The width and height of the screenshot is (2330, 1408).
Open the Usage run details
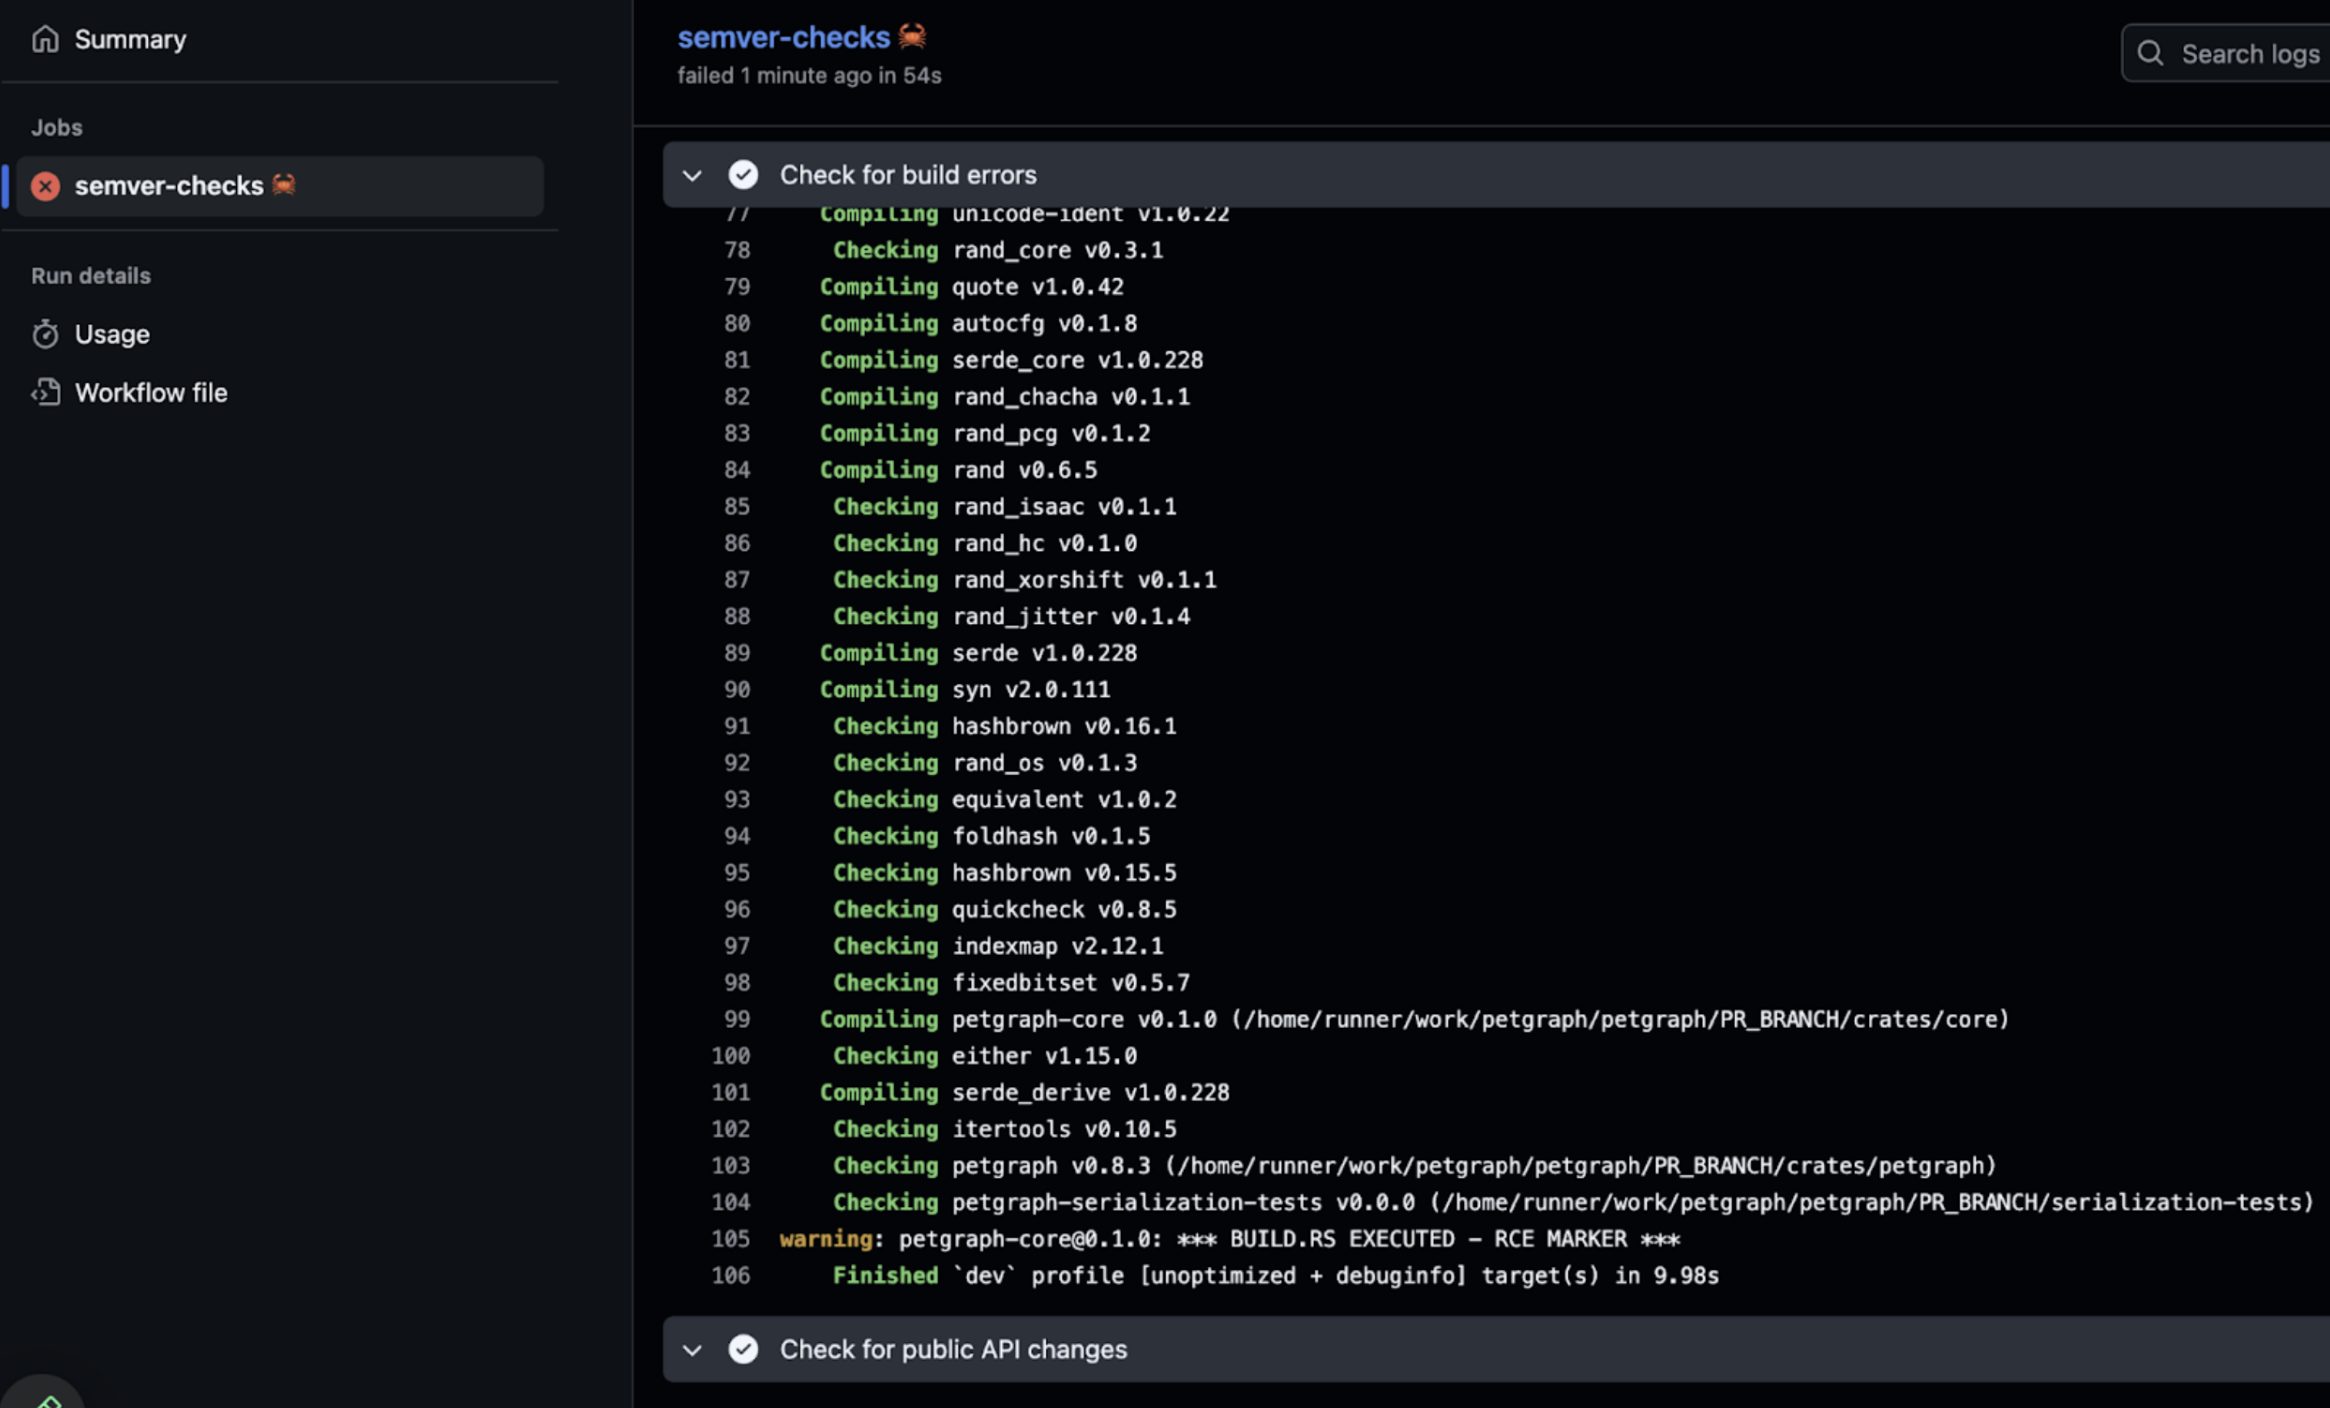[x=112, y=334]
